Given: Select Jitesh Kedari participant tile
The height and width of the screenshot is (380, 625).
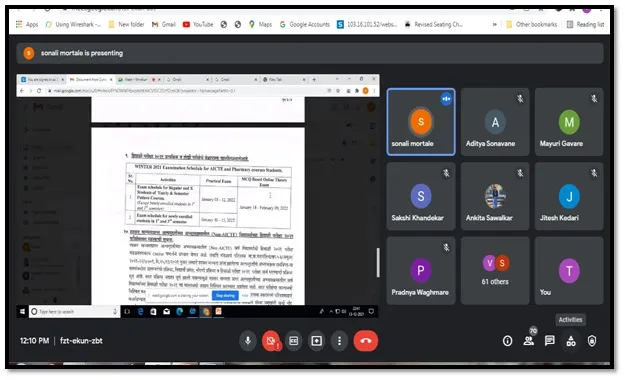Looking at the screenshot, I should pos(569,196).
